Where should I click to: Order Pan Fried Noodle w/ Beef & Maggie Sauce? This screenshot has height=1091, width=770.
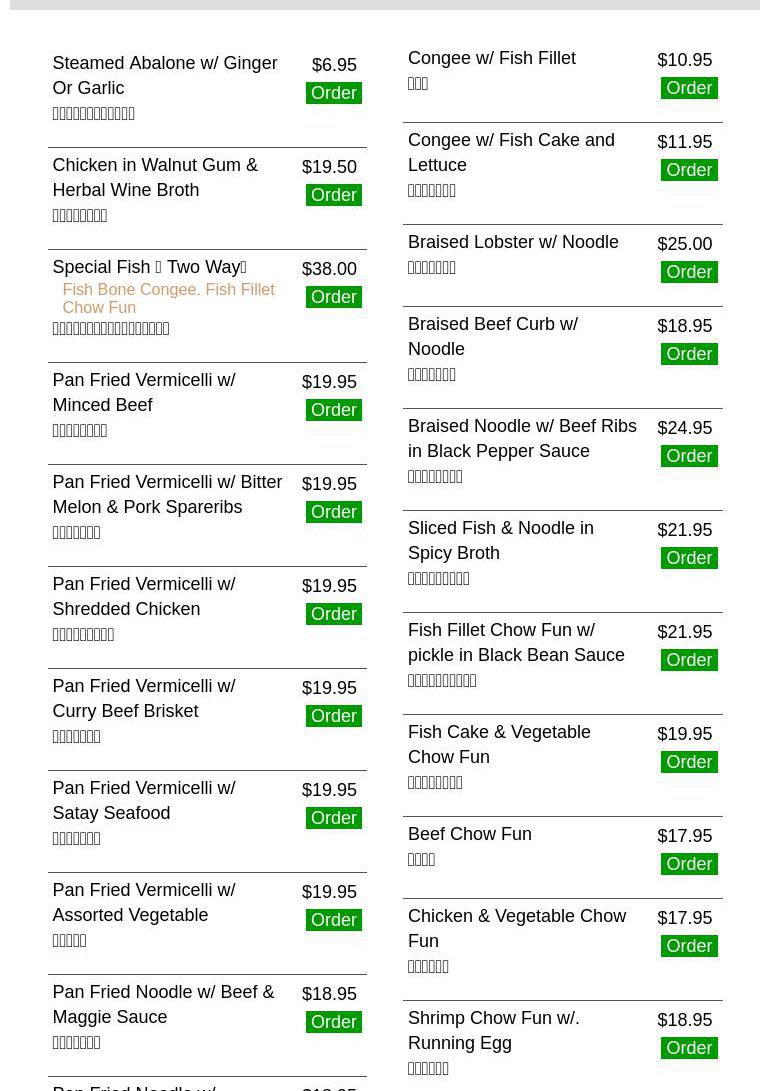[x=333, y=1022]
